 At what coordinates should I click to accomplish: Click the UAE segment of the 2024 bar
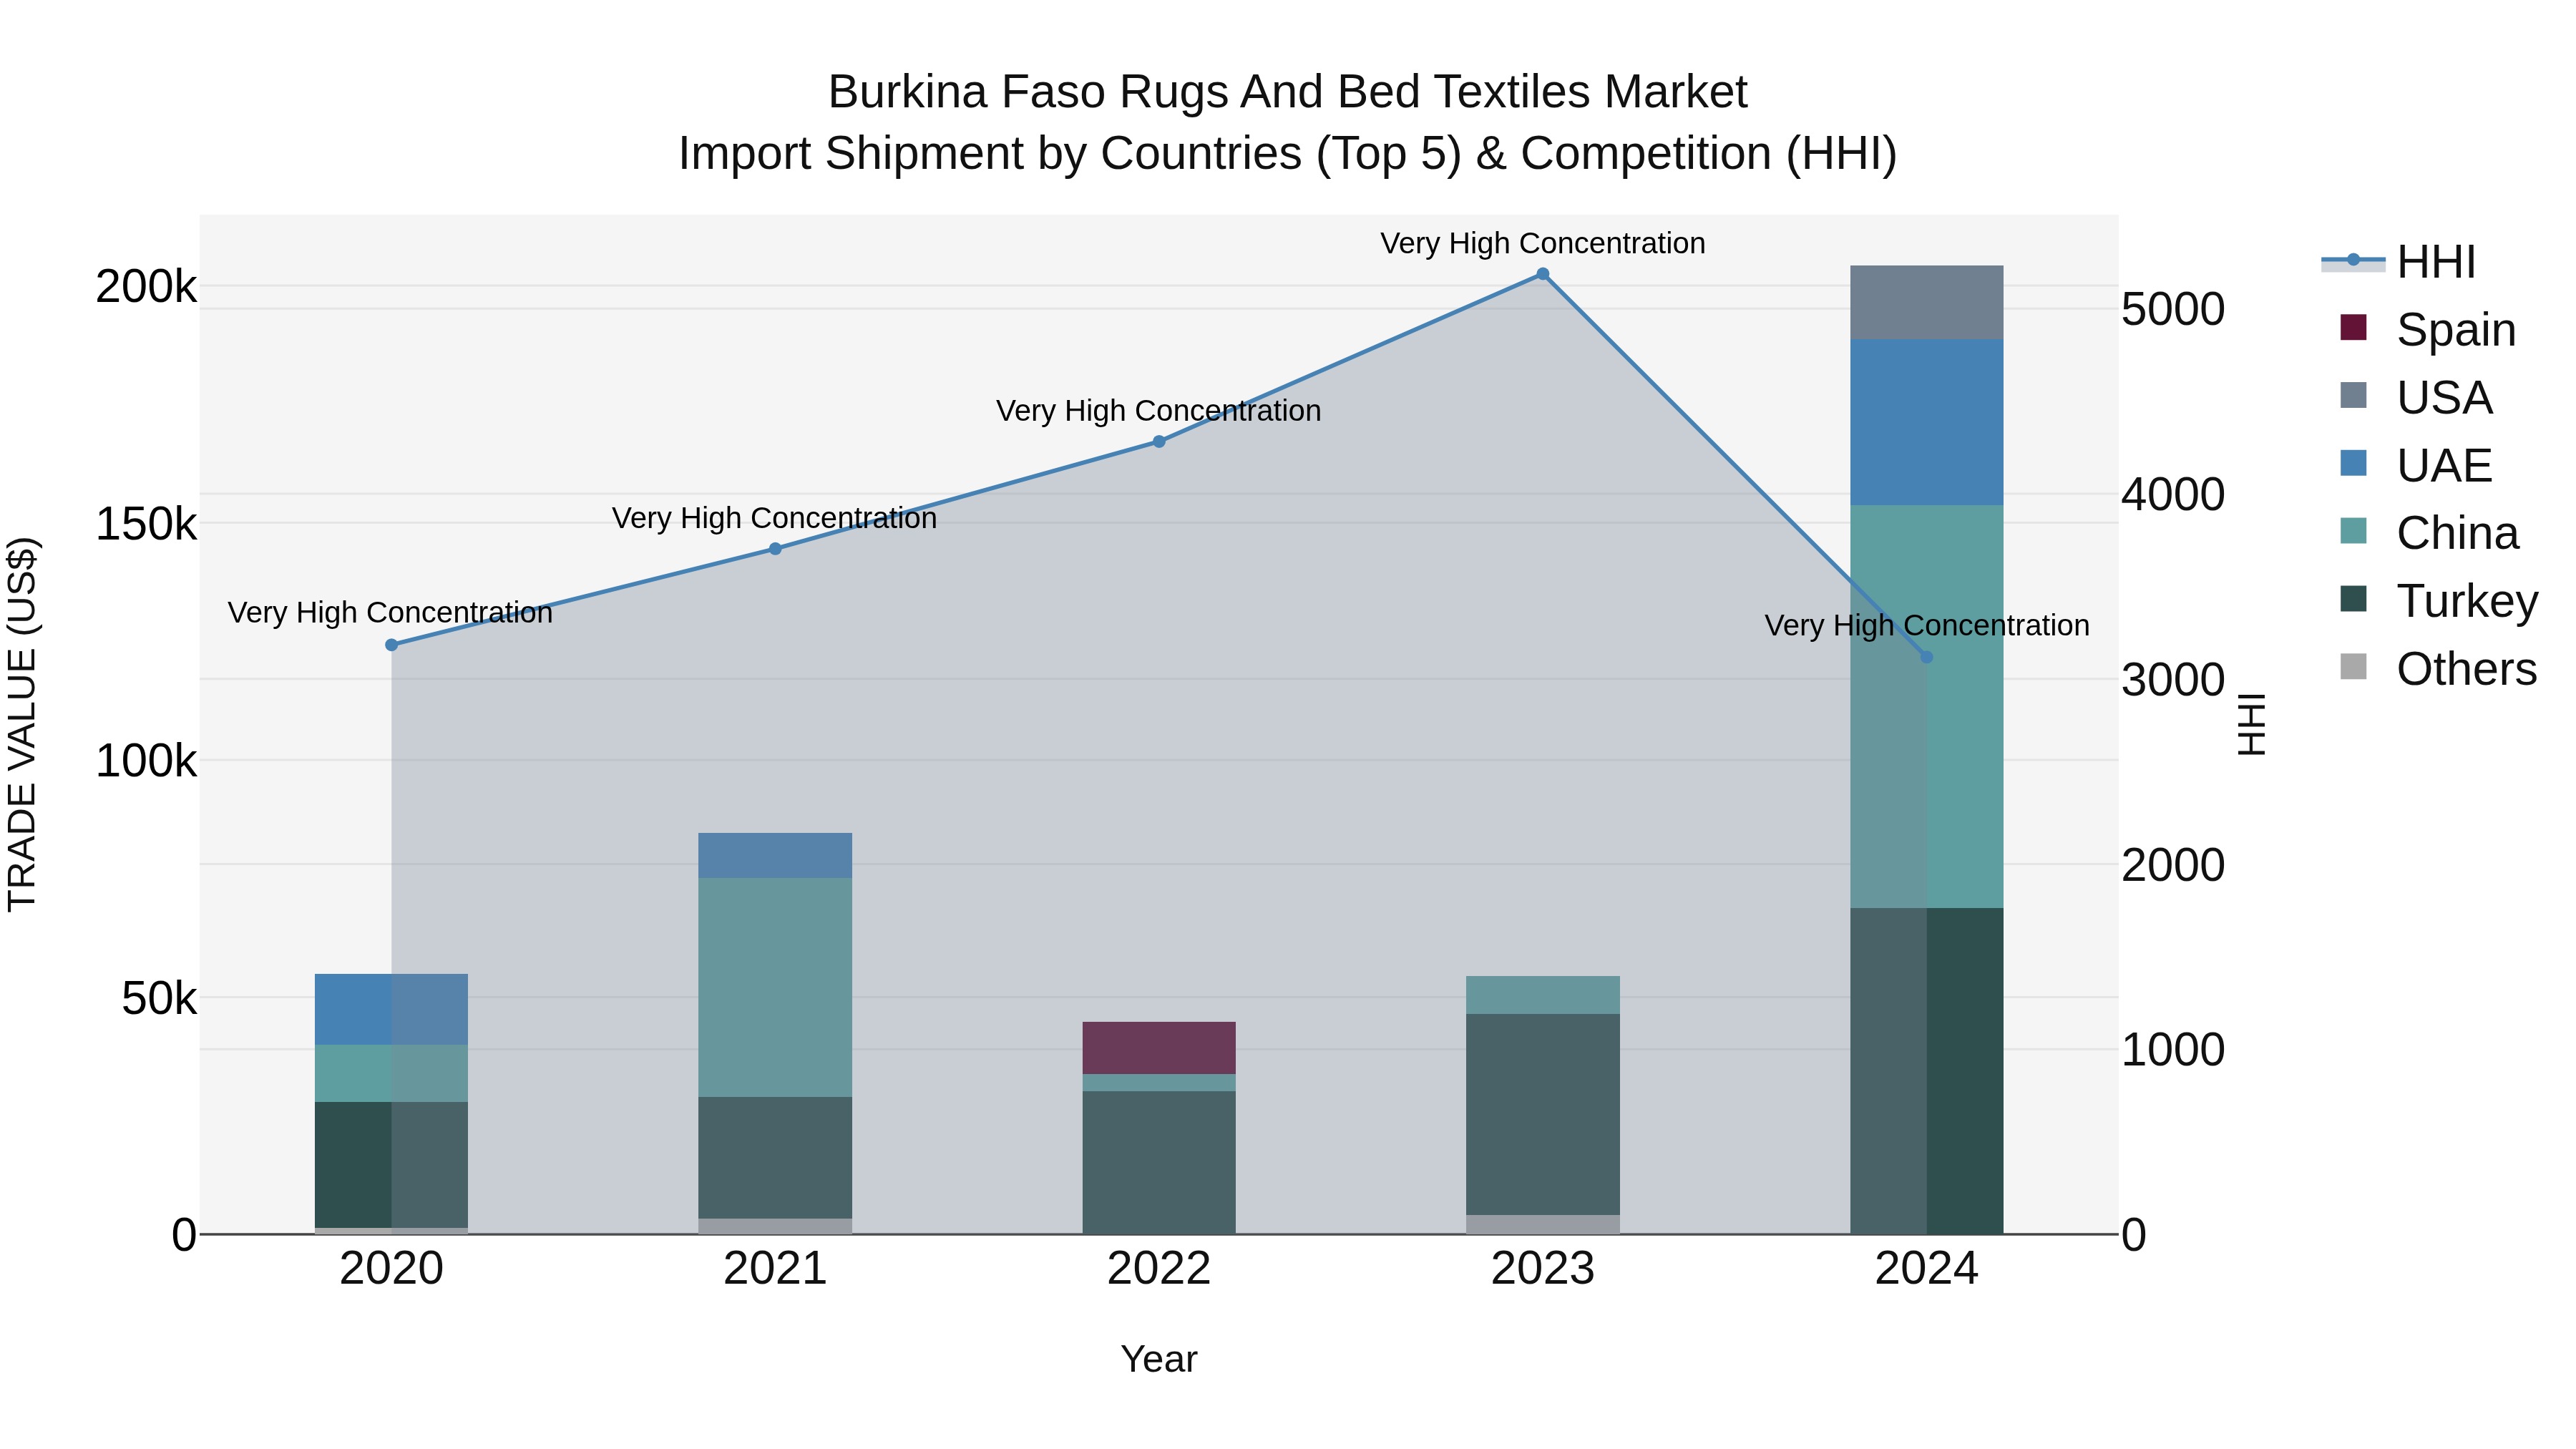point(1927,422)
